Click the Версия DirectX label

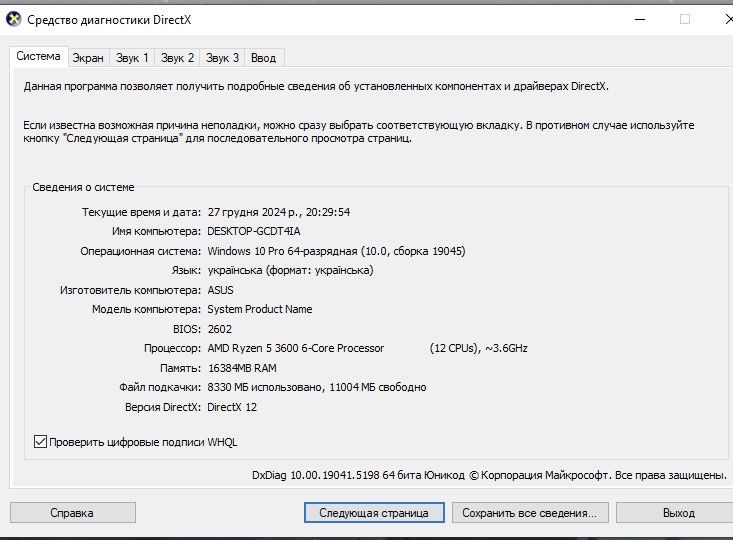point(163,407)
